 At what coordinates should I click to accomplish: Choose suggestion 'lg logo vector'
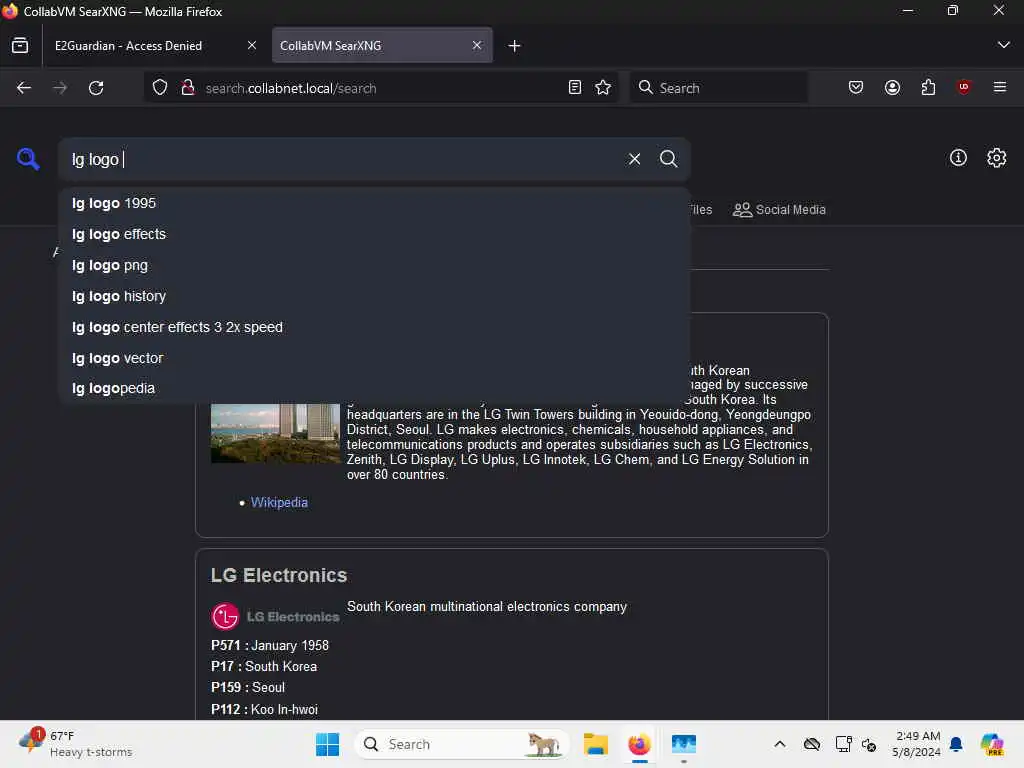[374, 358]
